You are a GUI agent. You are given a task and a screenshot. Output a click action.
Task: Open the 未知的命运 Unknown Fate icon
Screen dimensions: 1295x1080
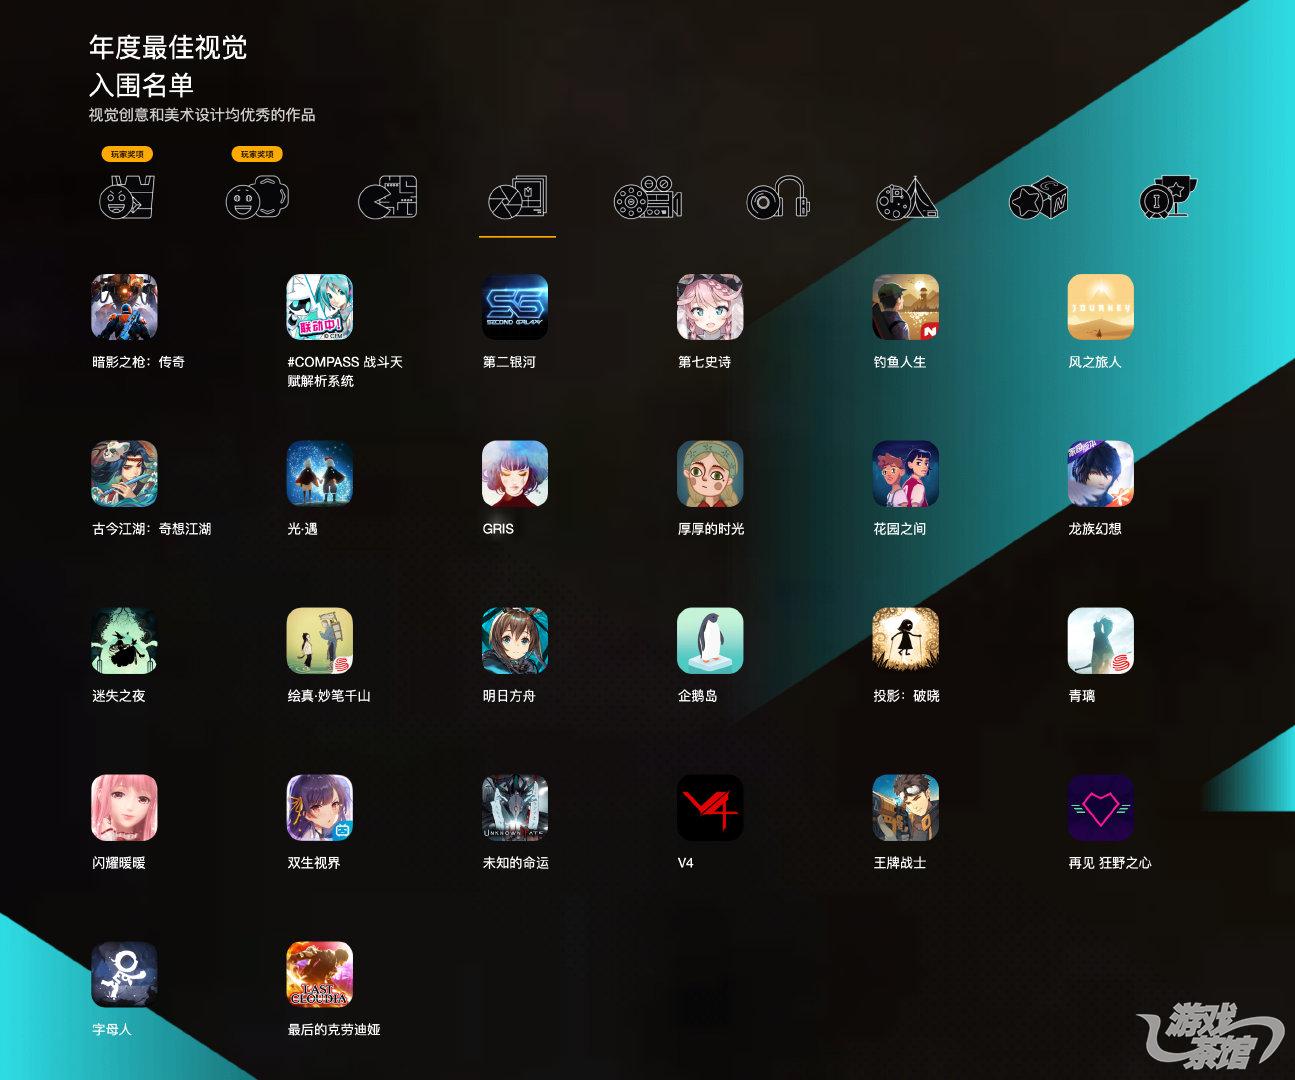click(x=515, y=808)
